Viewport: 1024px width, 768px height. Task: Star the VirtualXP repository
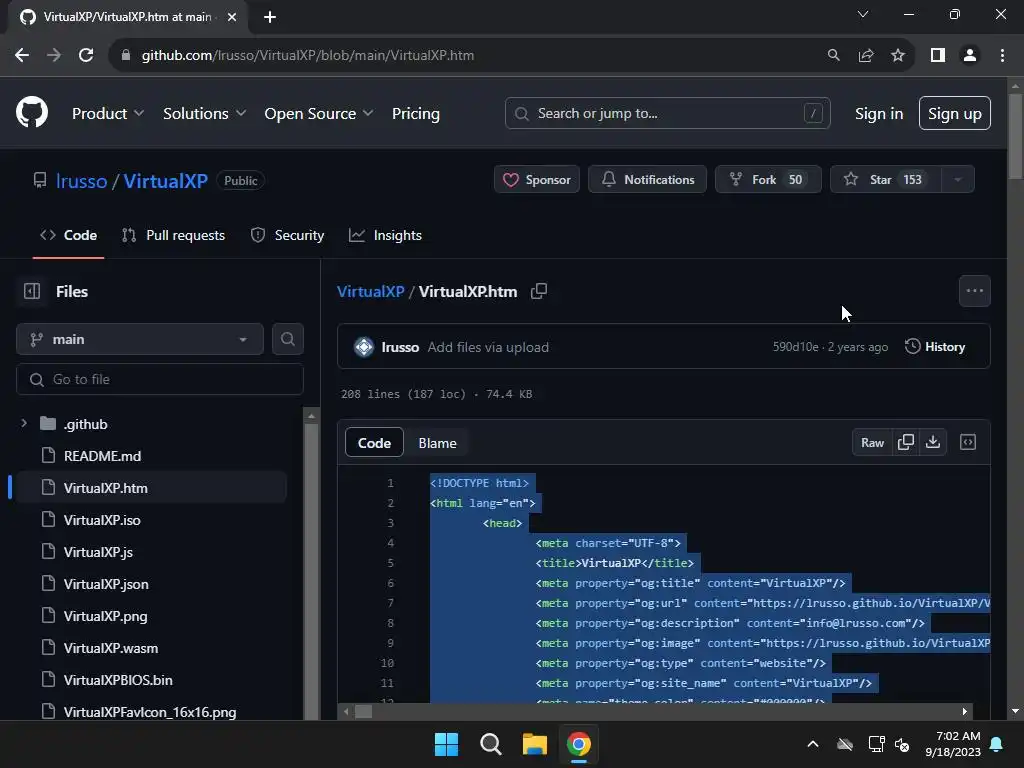coord(886,180)
